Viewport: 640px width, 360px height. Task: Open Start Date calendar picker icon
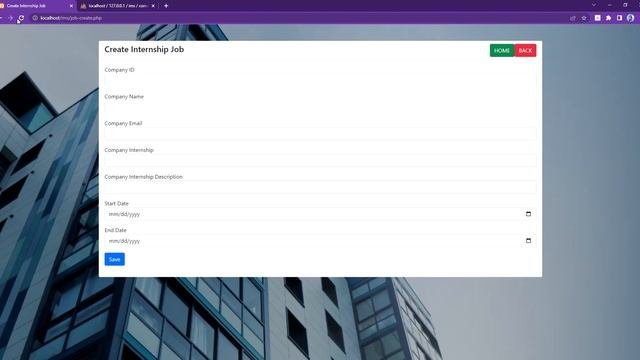pos(528,214)
